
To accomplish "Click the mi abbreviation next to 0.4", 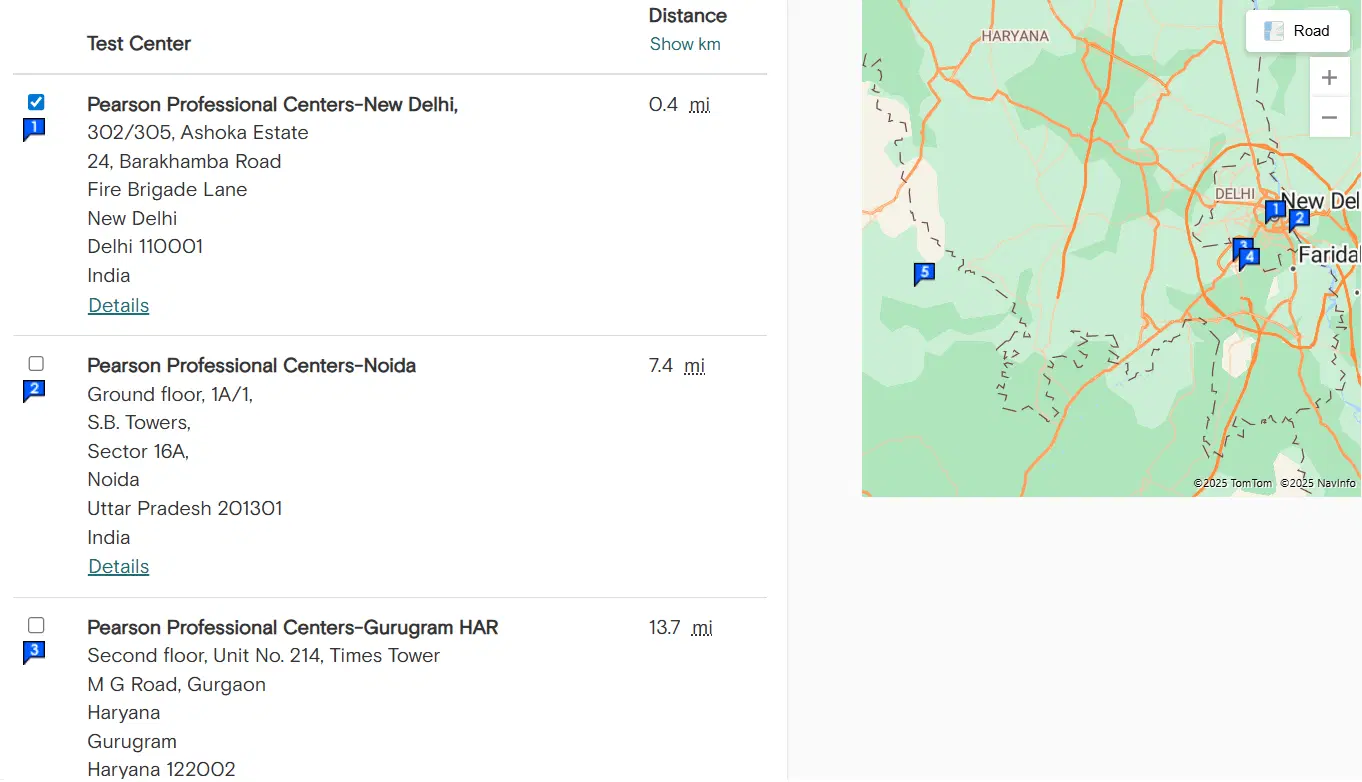I will point(700,105).
